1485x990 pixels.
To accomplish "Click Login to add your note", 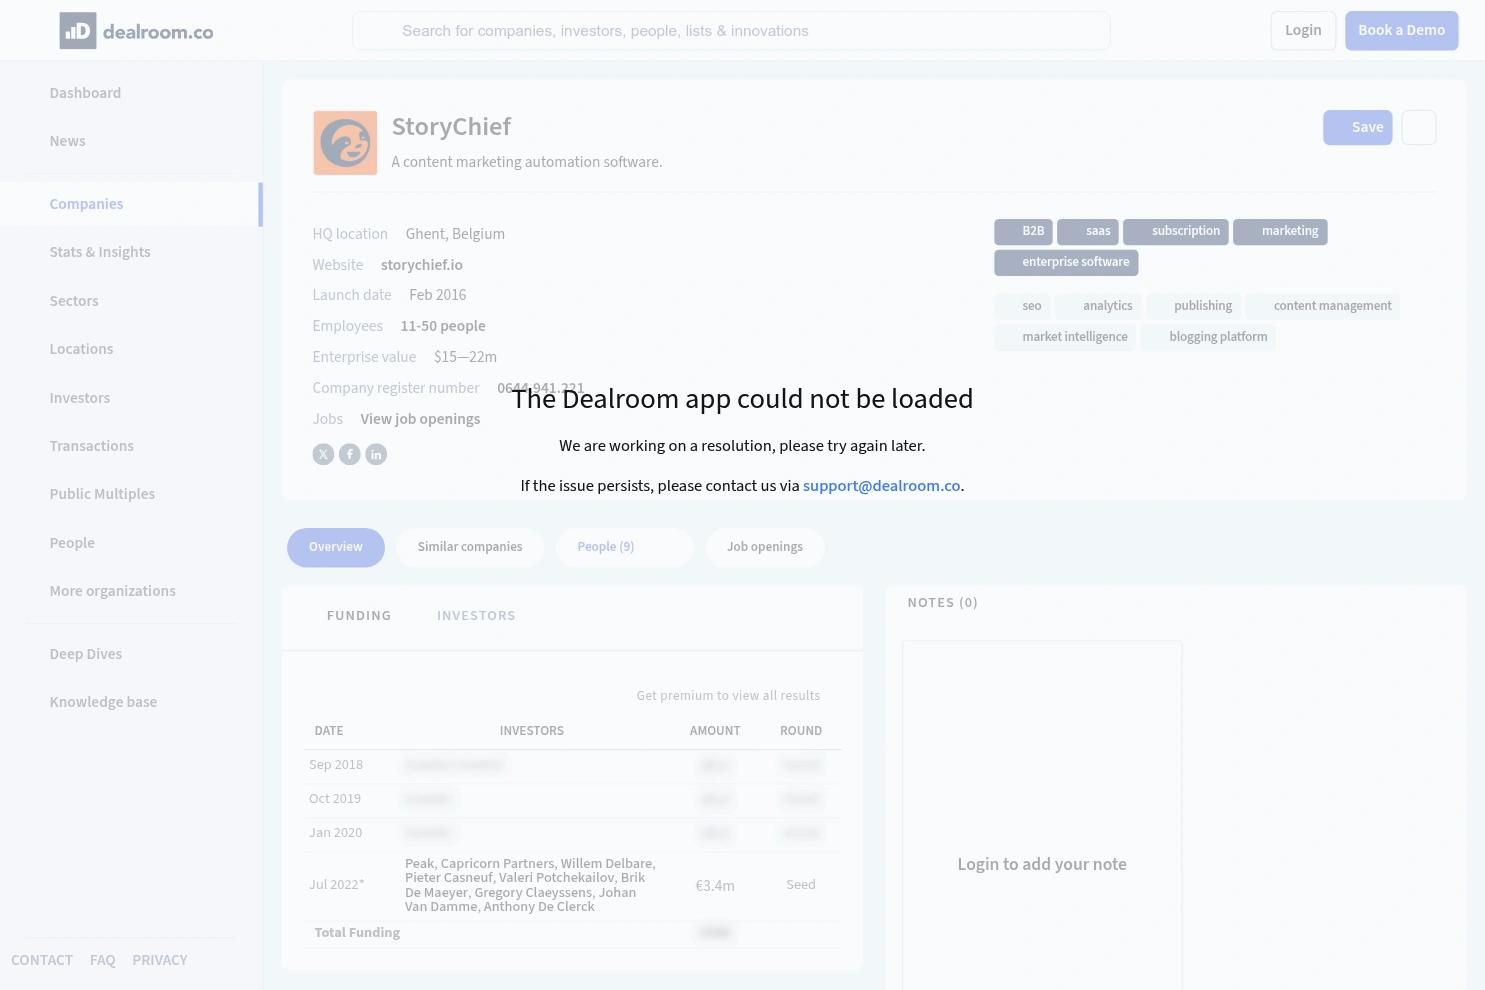I will pyautogui.click(x=1042, y=864).
